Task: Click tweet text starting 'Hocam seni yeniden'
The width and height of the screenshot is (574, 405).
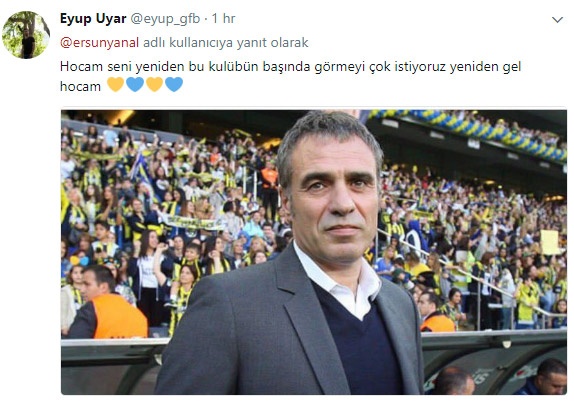Action: [290, 76]
